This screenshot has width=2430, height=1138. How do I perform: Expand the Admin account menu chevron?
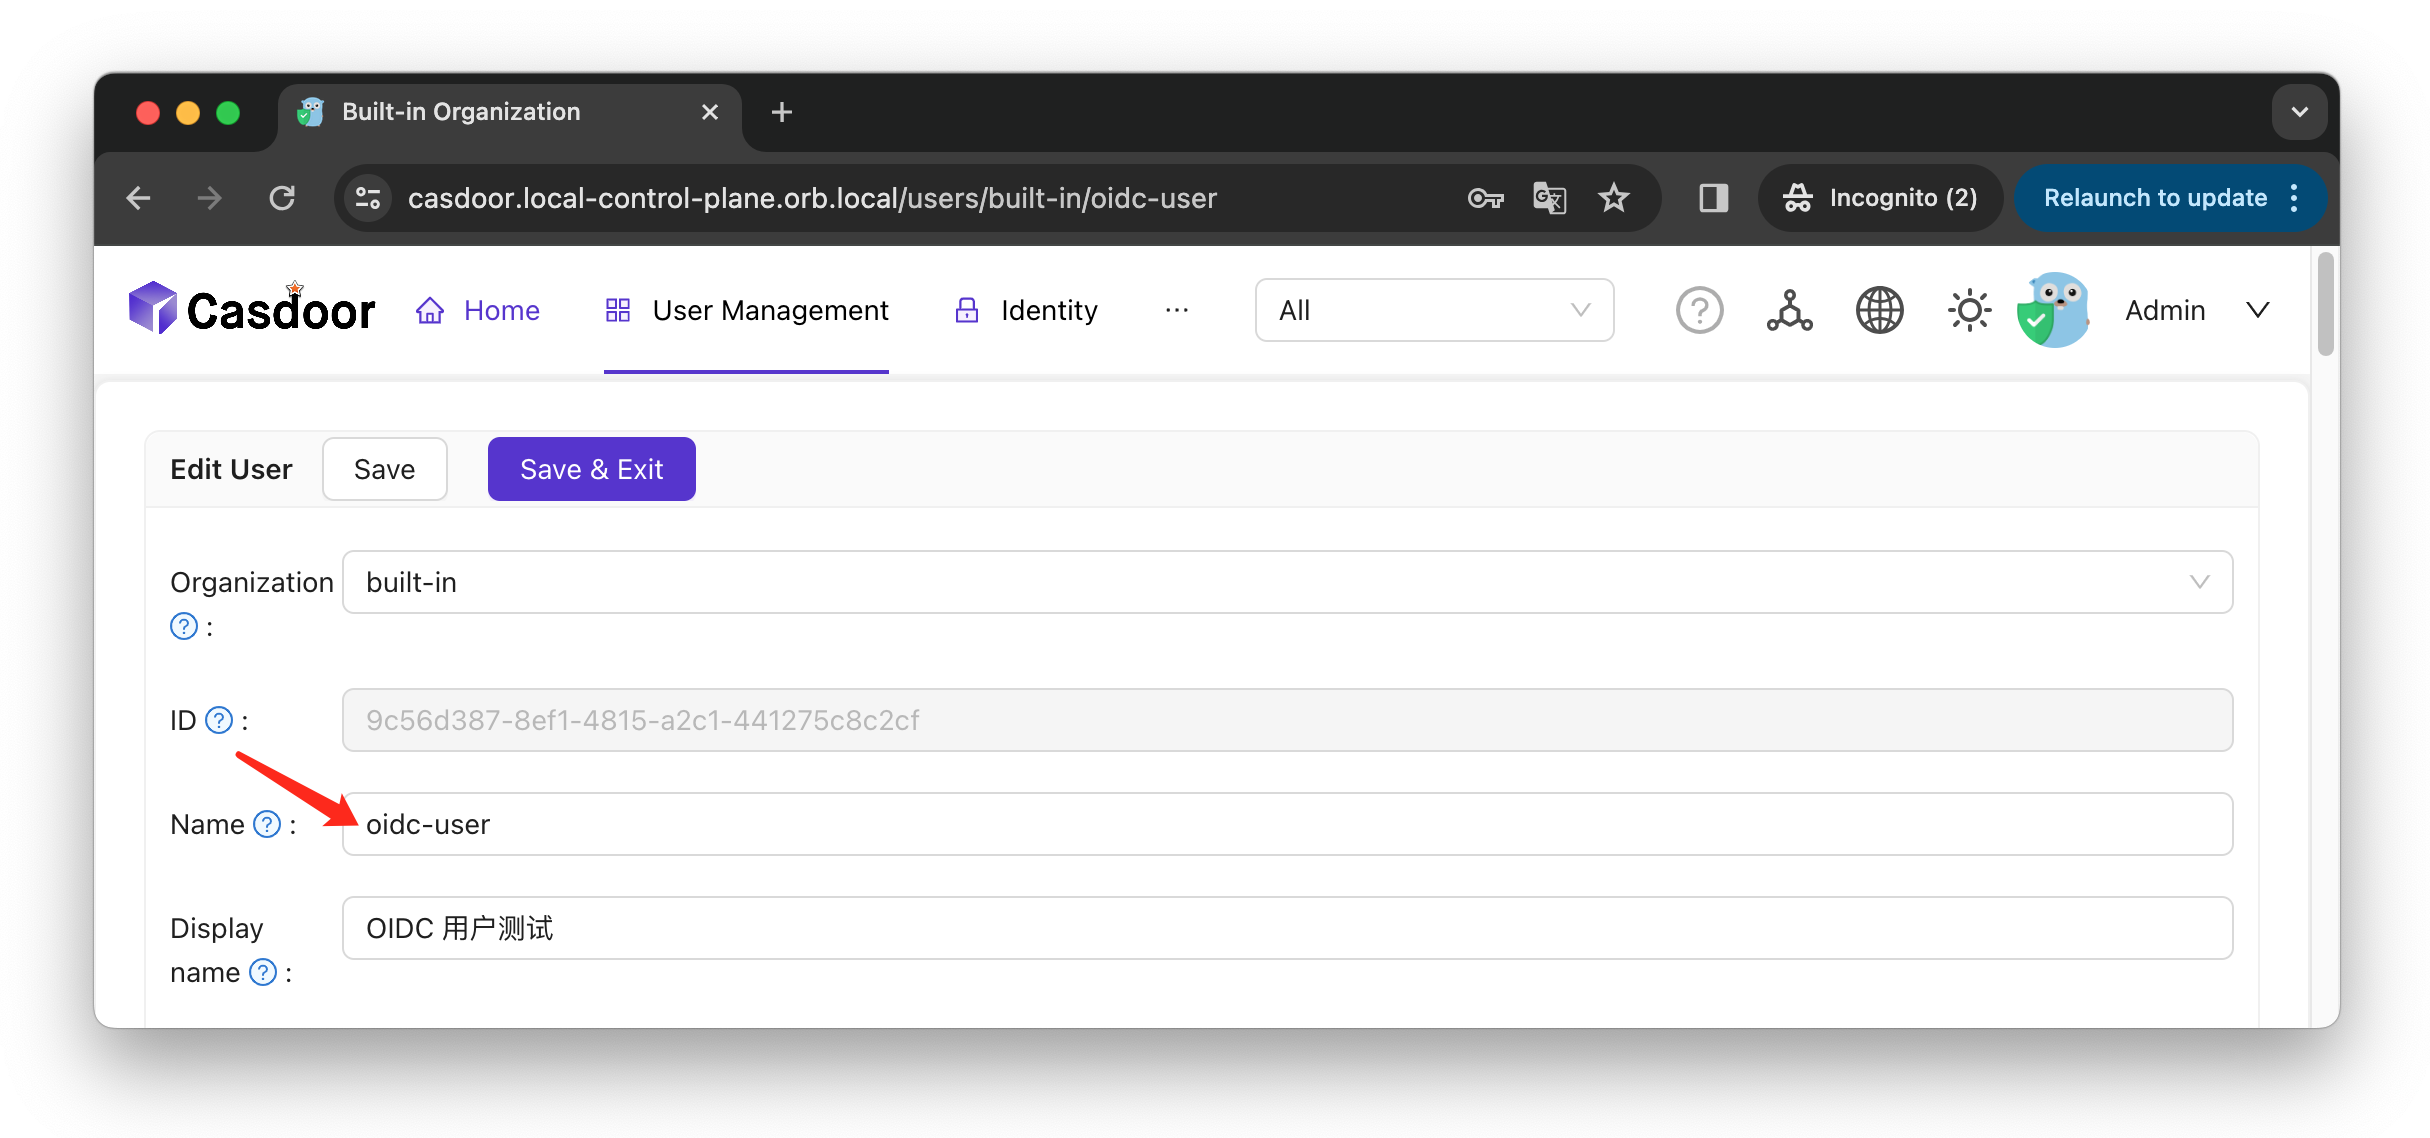tap(2257, 310)
